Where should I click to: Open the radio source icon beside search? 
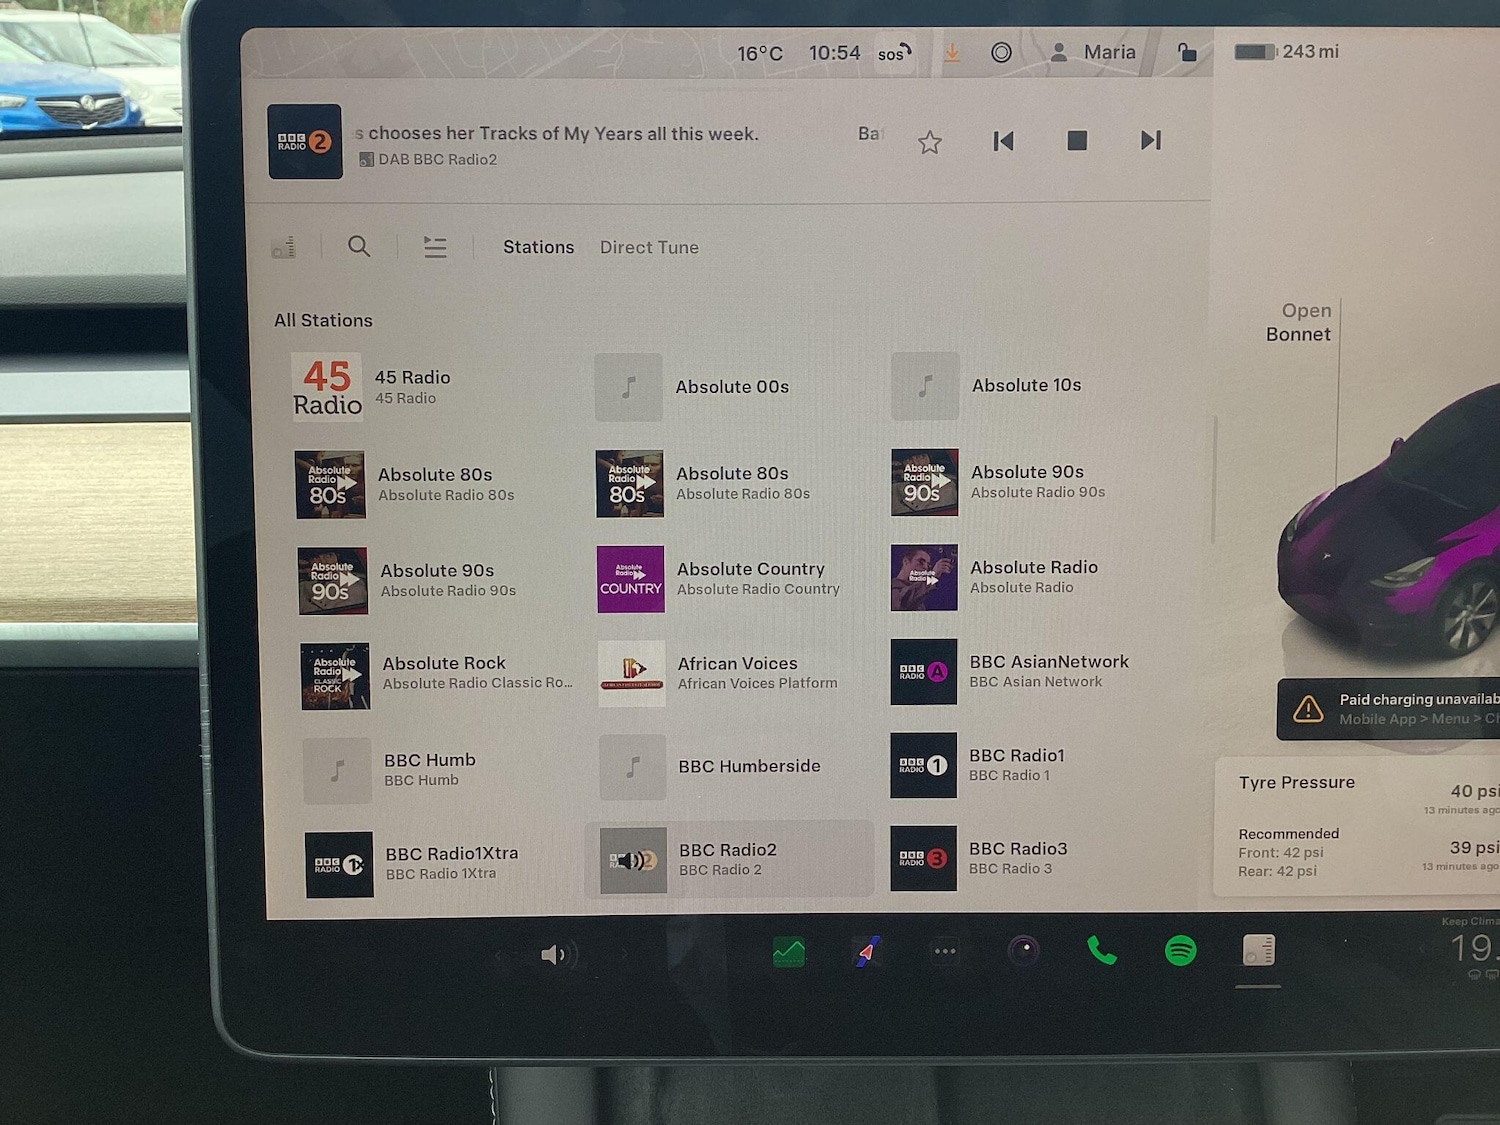click(x=284, y=246)
